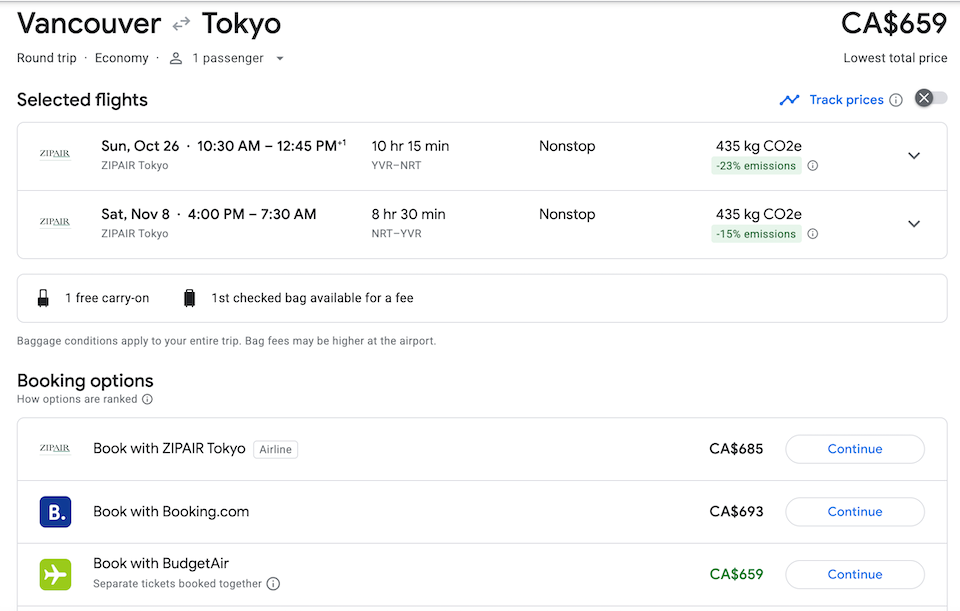This screenshot has height=611, width=960.
Task: Click the BudgetAir airplane logo icon
Action: [55, 574]
